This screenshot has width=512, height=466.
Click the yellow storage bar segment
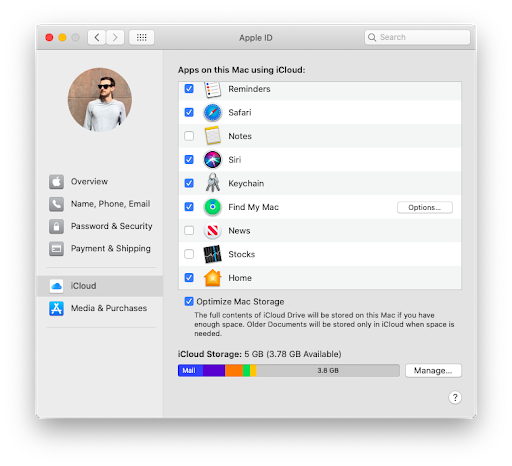[253, 371]
